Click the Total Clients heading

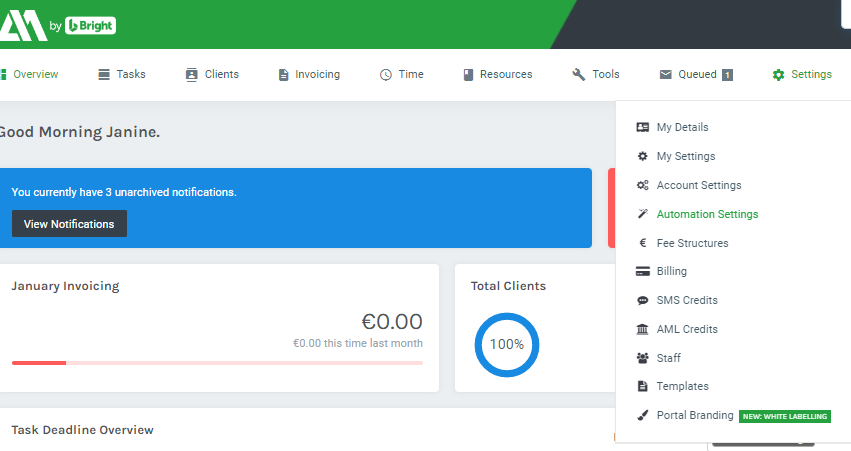[x=508, y=286]
